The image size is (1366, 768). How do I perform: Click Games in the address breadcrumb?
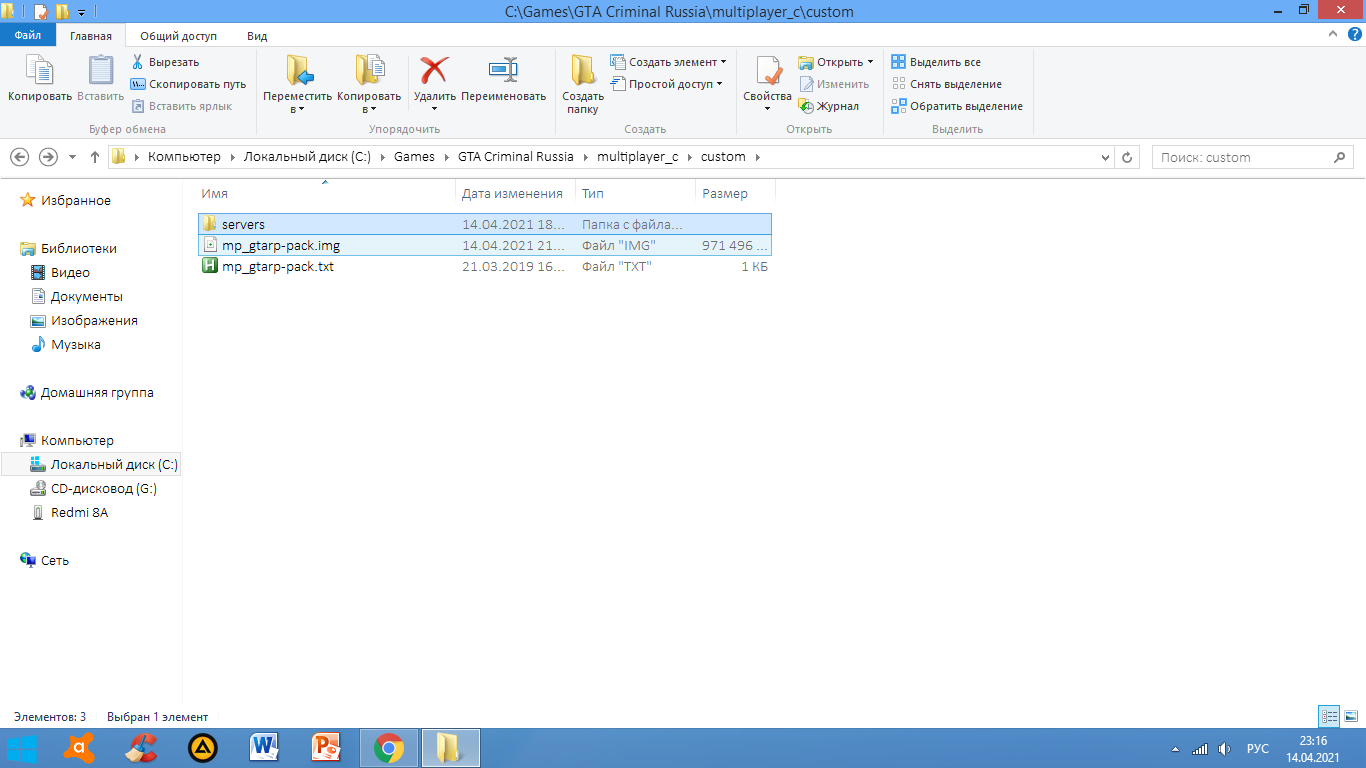tap(414, 157)
